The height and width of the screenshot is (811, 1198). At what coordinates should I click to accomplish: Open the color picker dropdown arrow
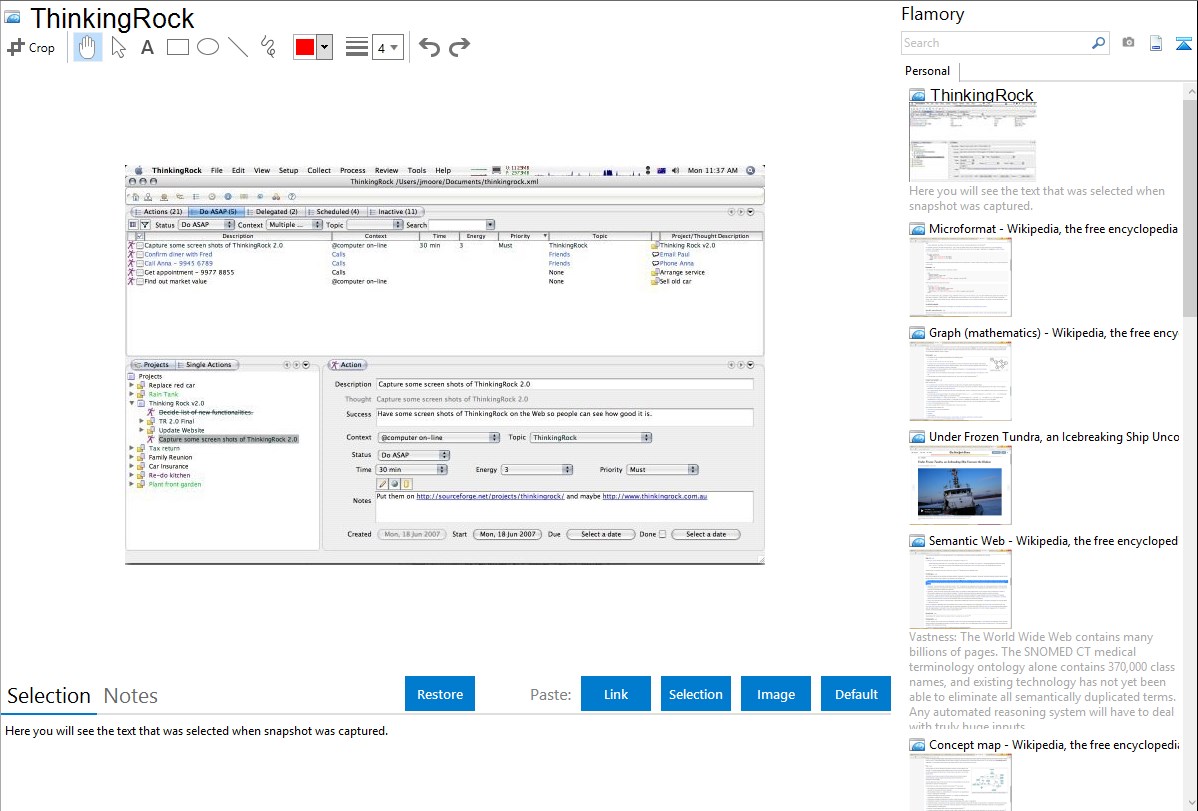point(324,47)
